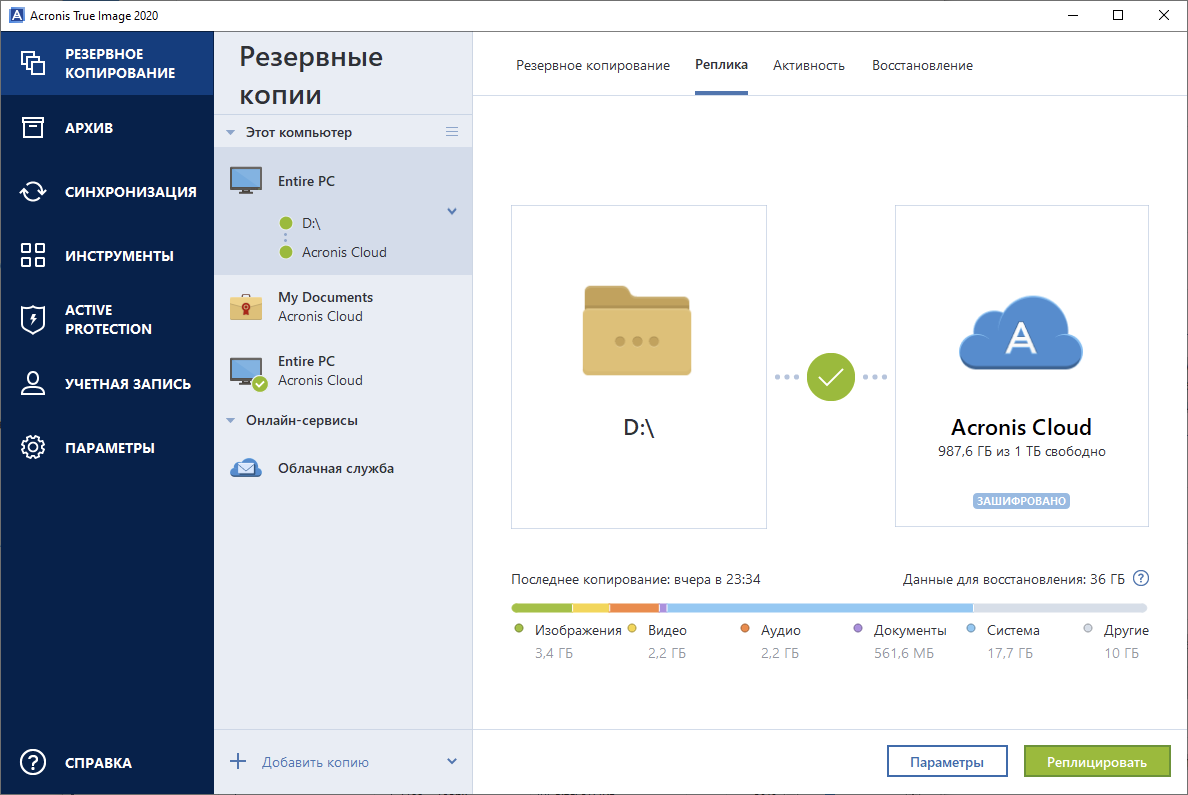This screenshot has width=1188, height=795.
Task: Open the Добавить копию dropdown arrow
Action: (x=452, y=762)
